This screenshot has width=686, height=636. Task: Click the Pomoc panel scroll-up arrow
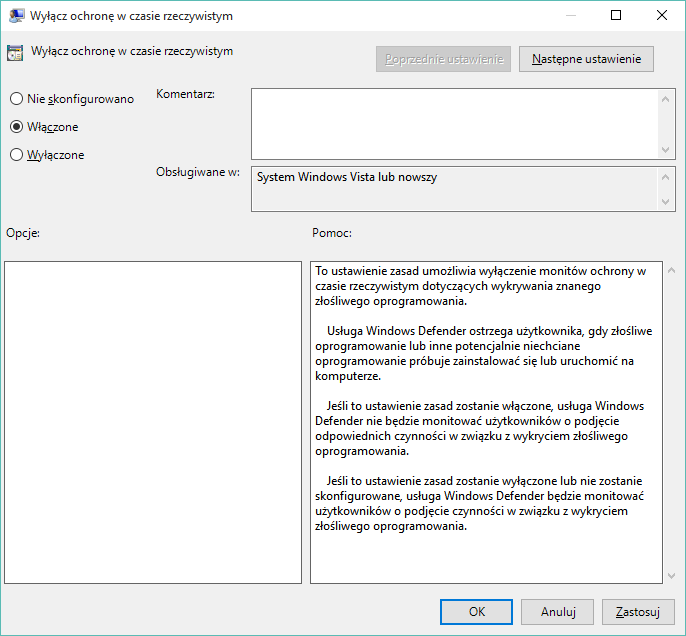[x=672, y=271]
